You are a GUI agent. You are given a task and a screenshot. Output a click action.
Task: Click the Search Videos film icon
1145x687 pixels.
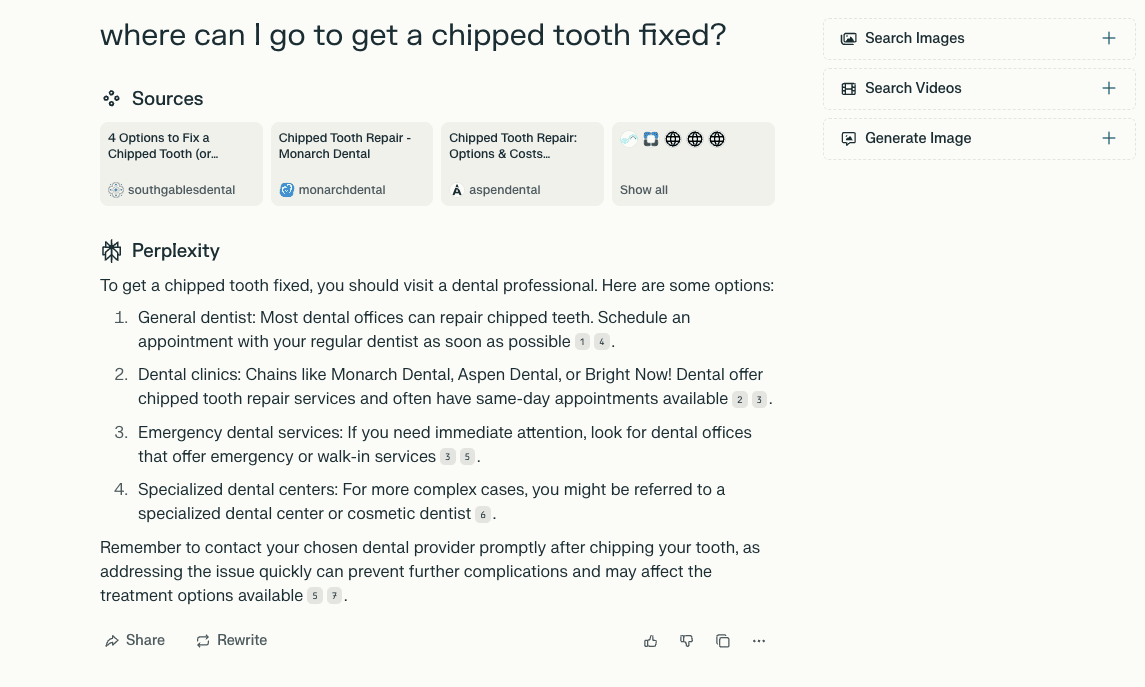pos(849,89)
